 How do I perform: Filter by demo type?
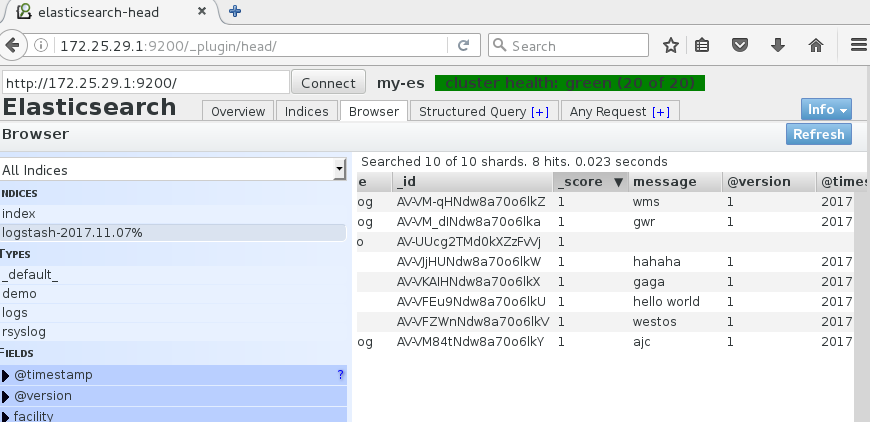(173, 293)
